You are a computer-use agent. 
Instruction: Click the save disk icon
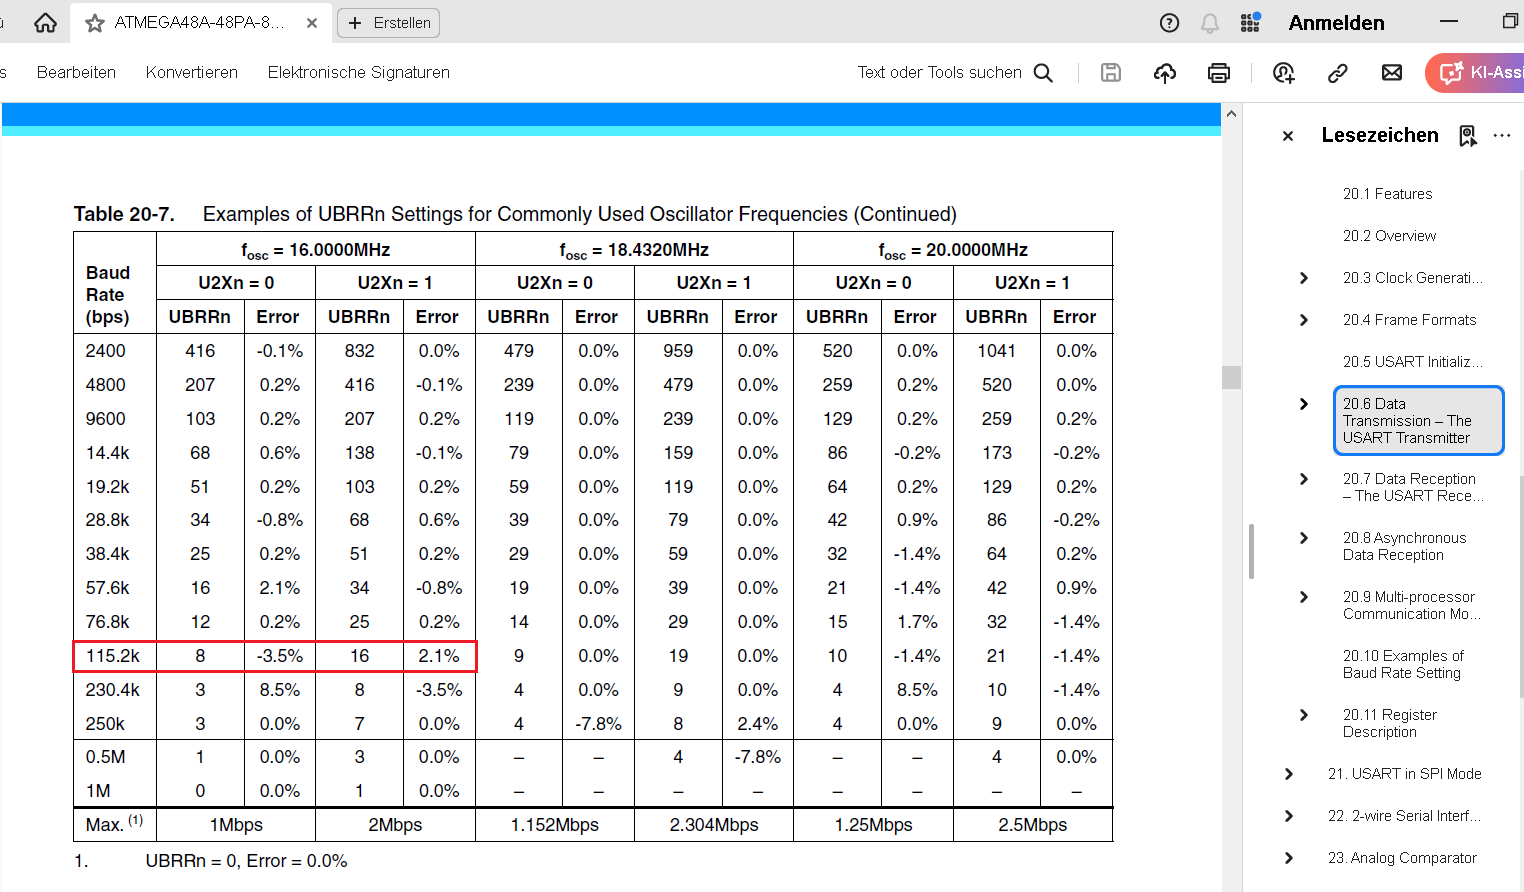[1111, 72]
